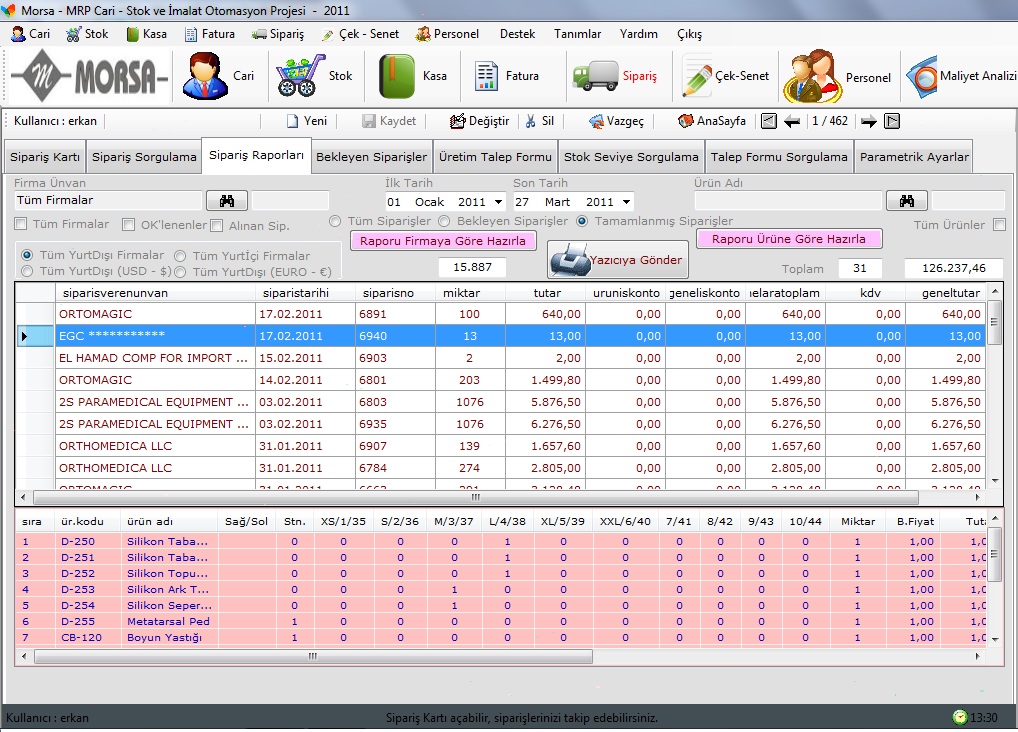Click Değiştir to edit the record
The width and height of the screenshot is (1018, 732).
pos(479,121)
